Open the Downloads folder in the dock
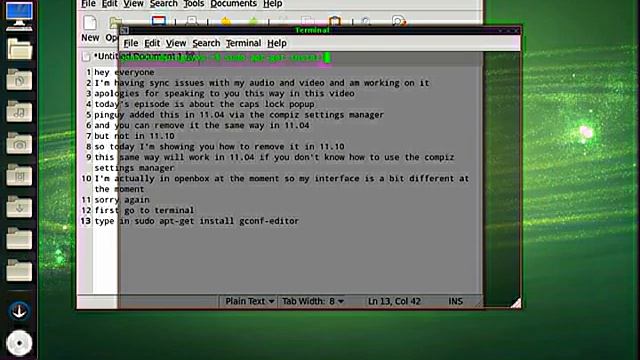Image resolution: width=640 pixels, height=360 pixels. pyautogui.click(x=19, y=207)
